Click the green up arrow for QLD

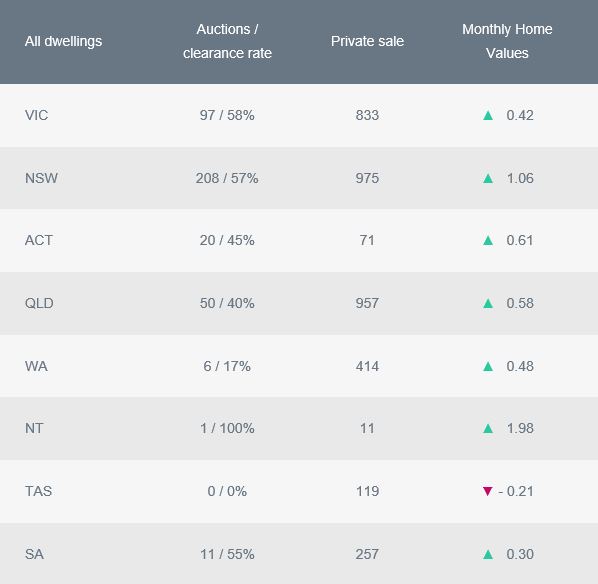click(x=488, y=303)
